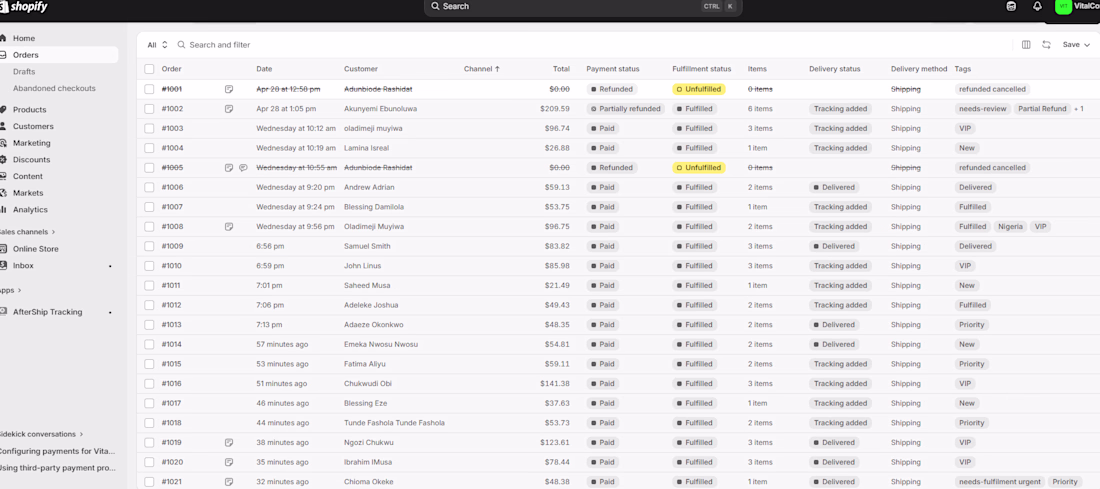Image resolution: width=1100 pixels, height=489 pixels.
Task: Click note icon on order #1019
Action: tap(229, 443)
